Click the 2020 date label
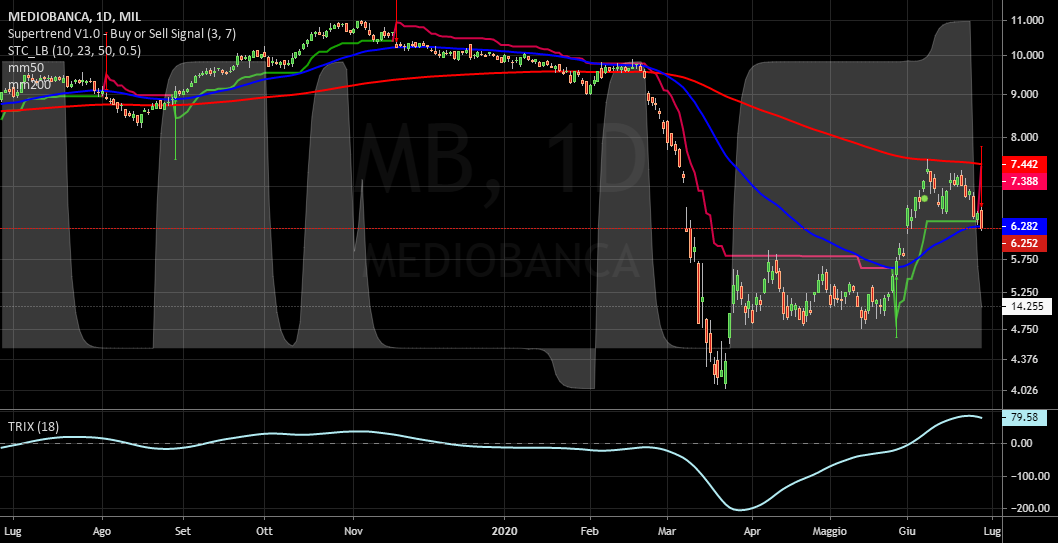 [x=505, y=532]
